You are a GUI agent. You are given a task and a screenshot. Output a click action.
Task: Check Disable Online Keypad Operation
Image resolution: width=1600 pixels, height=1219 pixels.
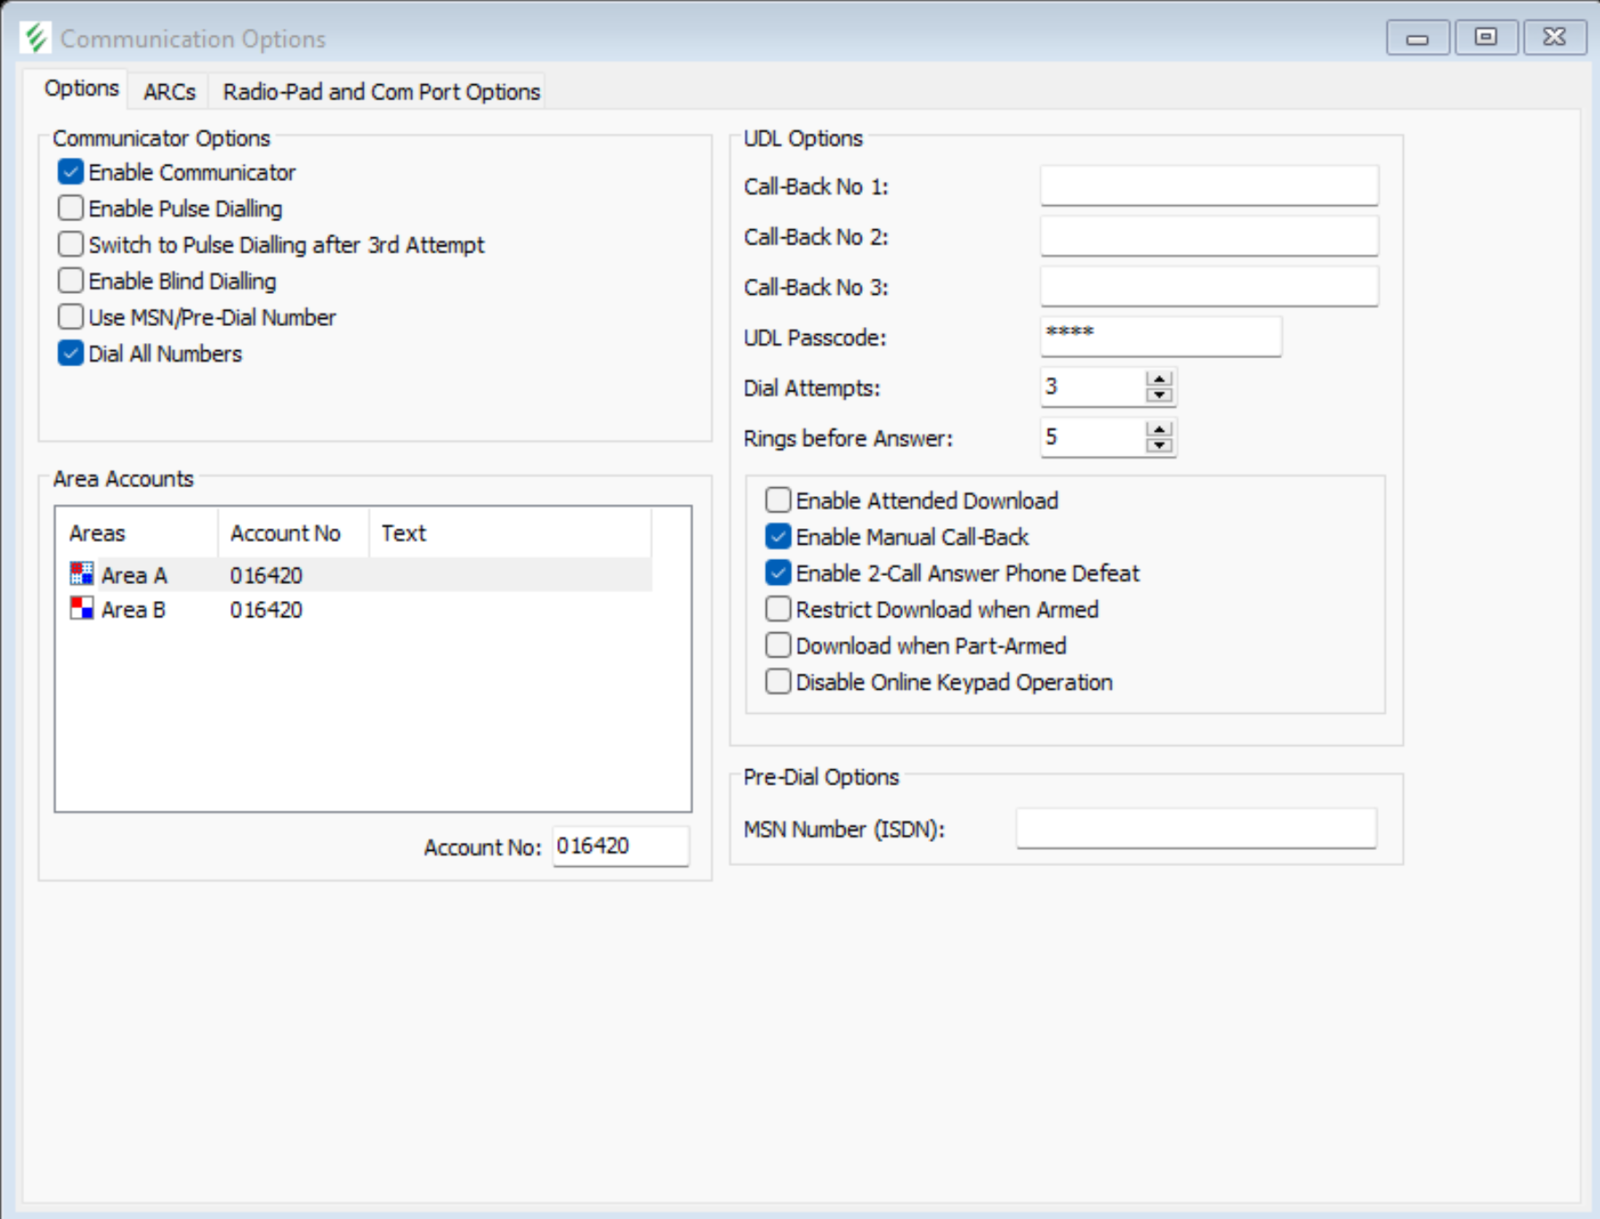pos(778,682)
